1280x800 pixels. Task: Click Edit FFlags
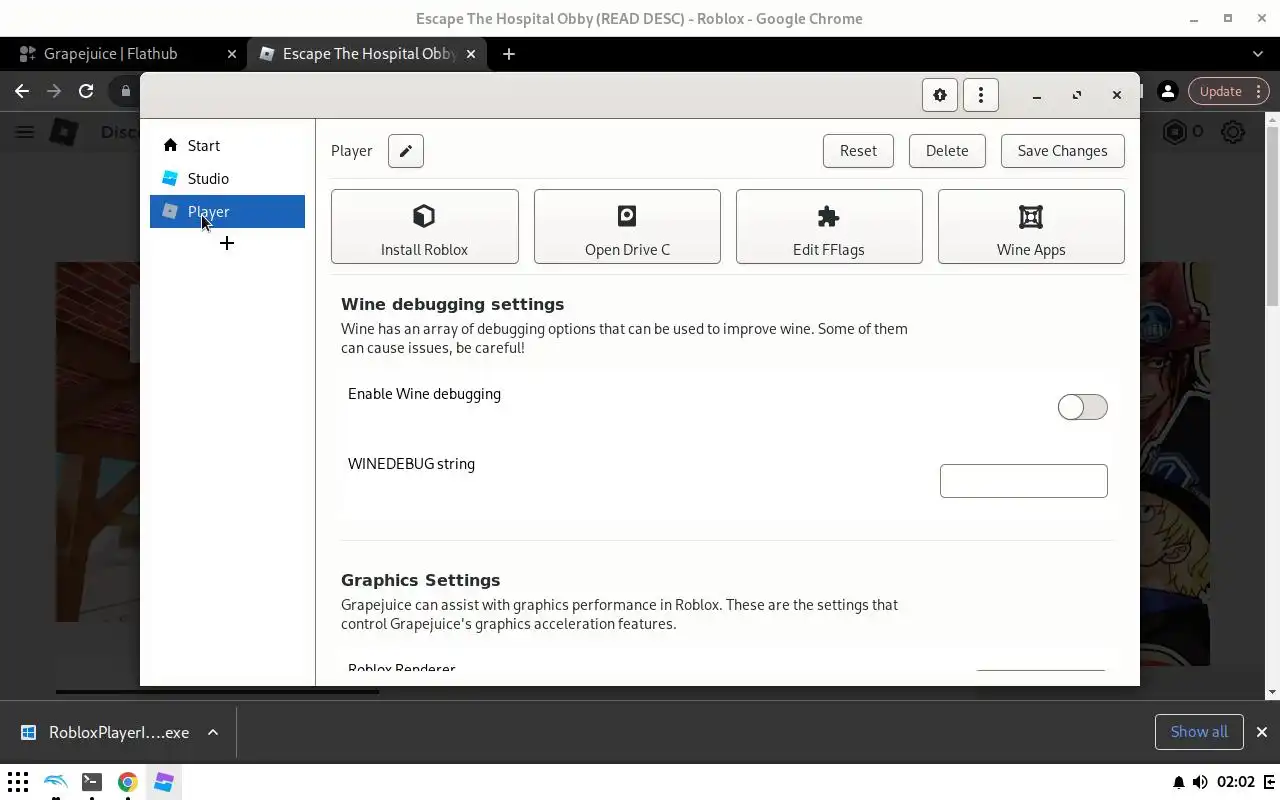tap(829, 227)
